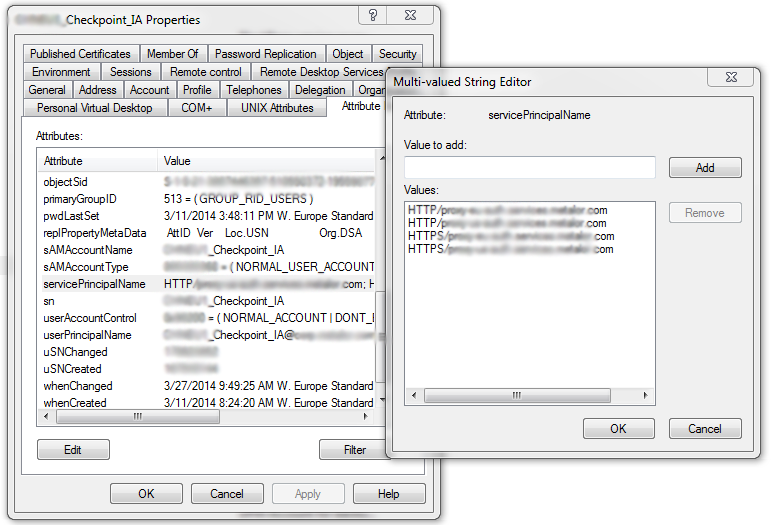This screenshot has height=525, width=773.
Task: Close the Checkpoint_IA Properties dialog
Action: (x=410, y=15)
